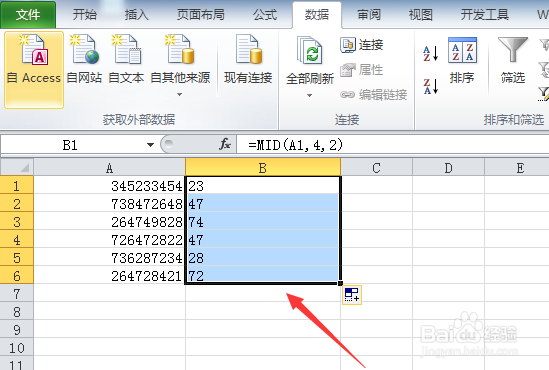This screenshot has width=549, height=370.
Task: Select cell B3 with value 74
Action: (x=263, y=221)
